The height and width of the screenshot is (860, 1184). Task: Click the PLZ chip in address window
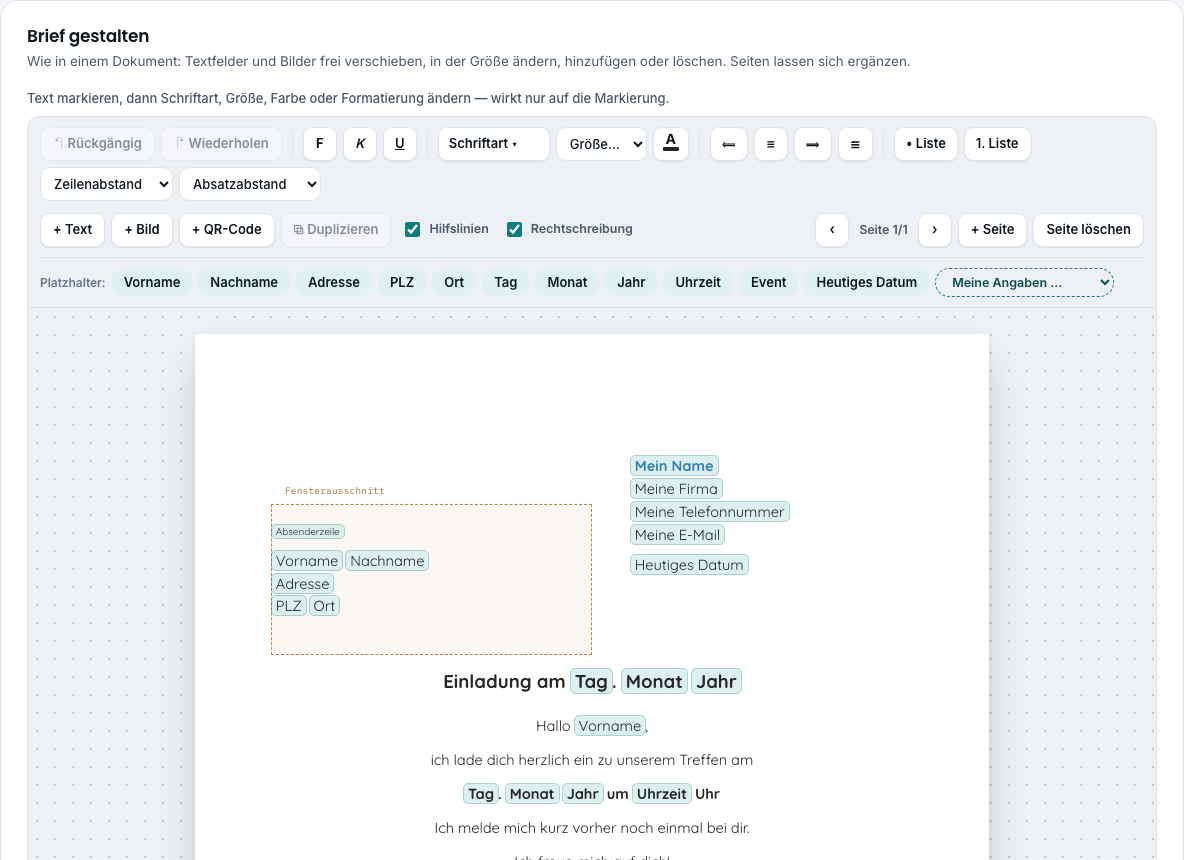(288, 606)
